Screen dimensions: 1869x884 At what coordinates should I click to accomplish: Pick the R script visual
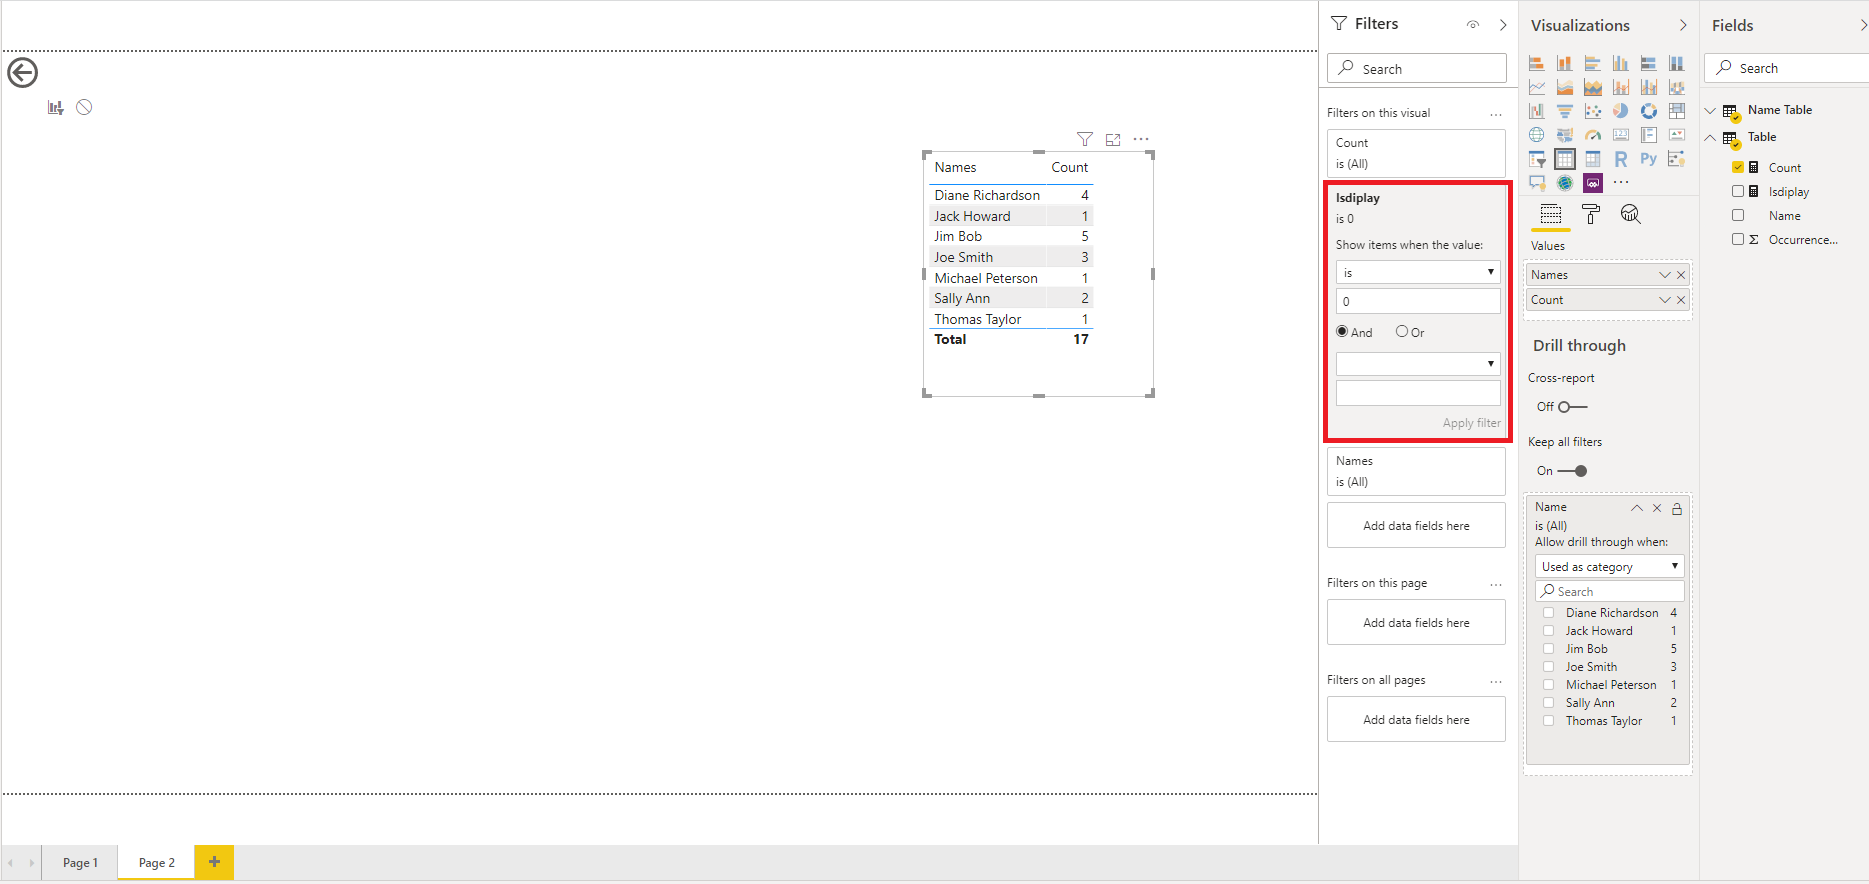pyautogui.click(x=1621, y=159)
